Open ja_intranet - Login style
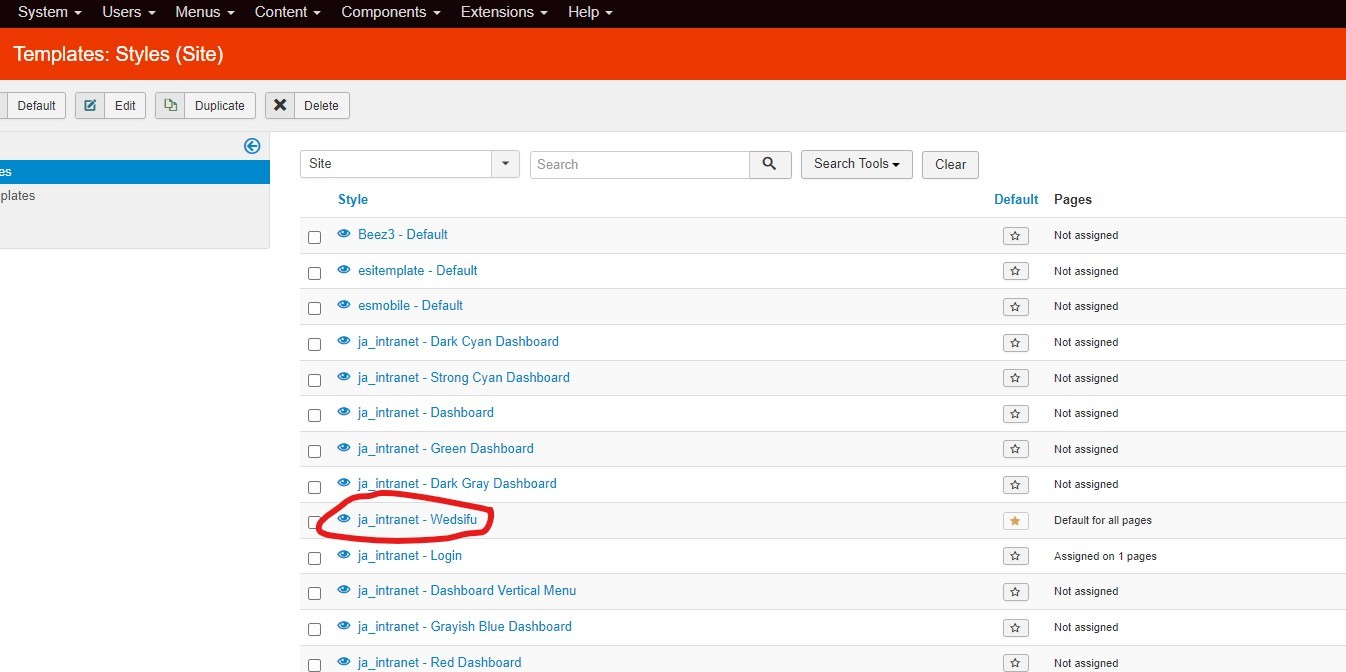Viewport: 1346px width, 672px height. [410, 555]
